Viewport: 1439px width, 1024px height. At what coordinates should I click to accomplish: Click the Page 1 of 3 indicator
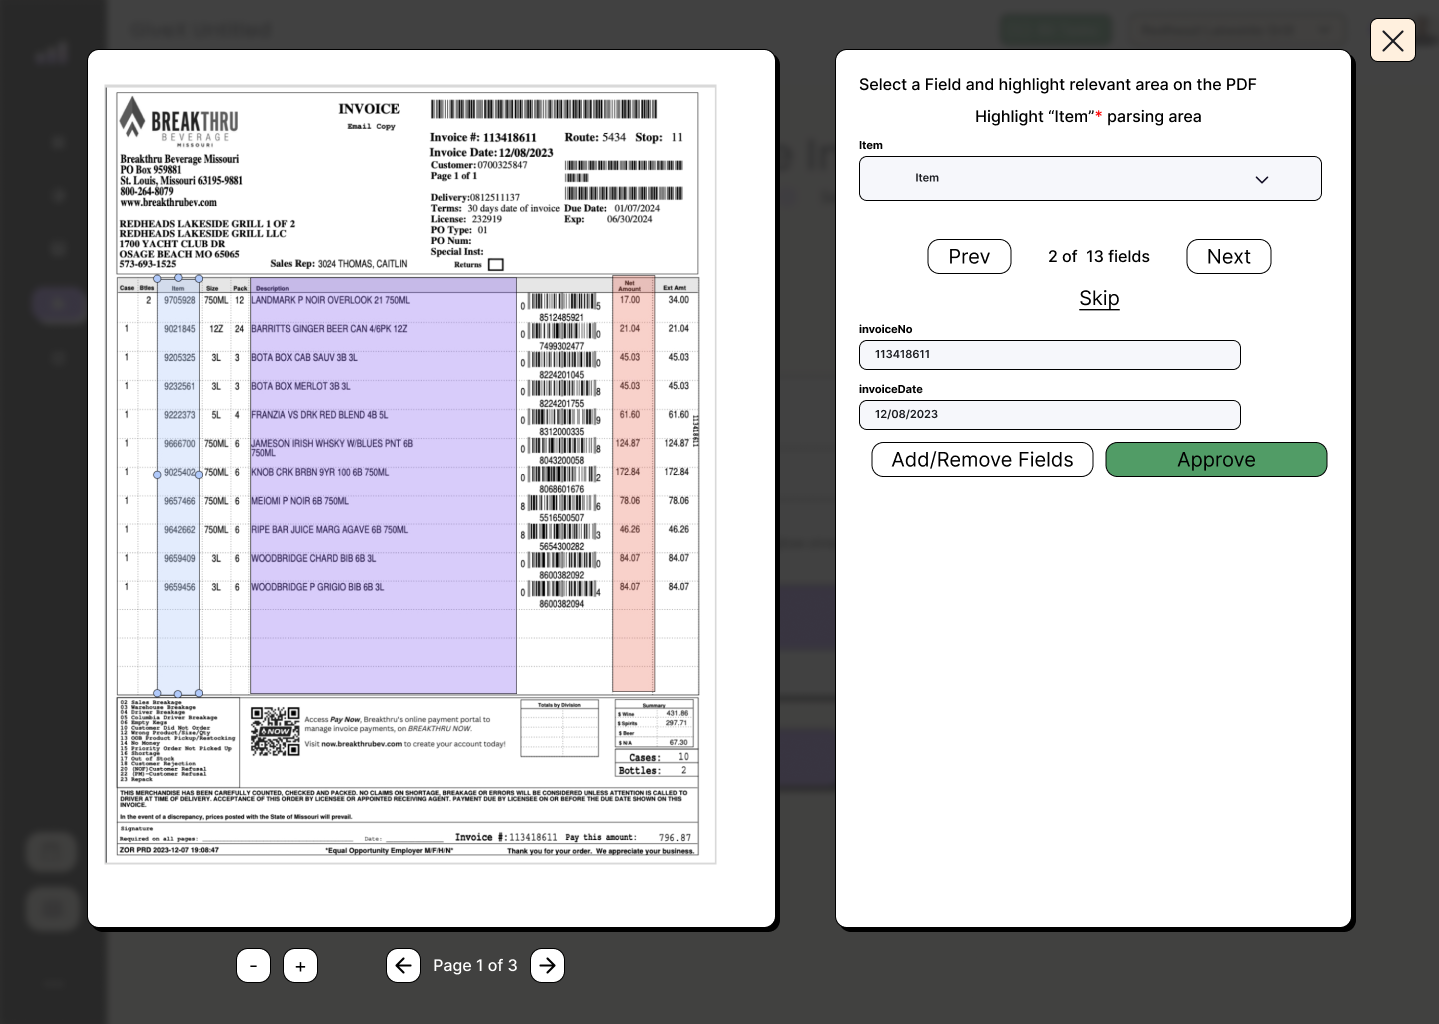pyautogui.click(x=475, y=965)
